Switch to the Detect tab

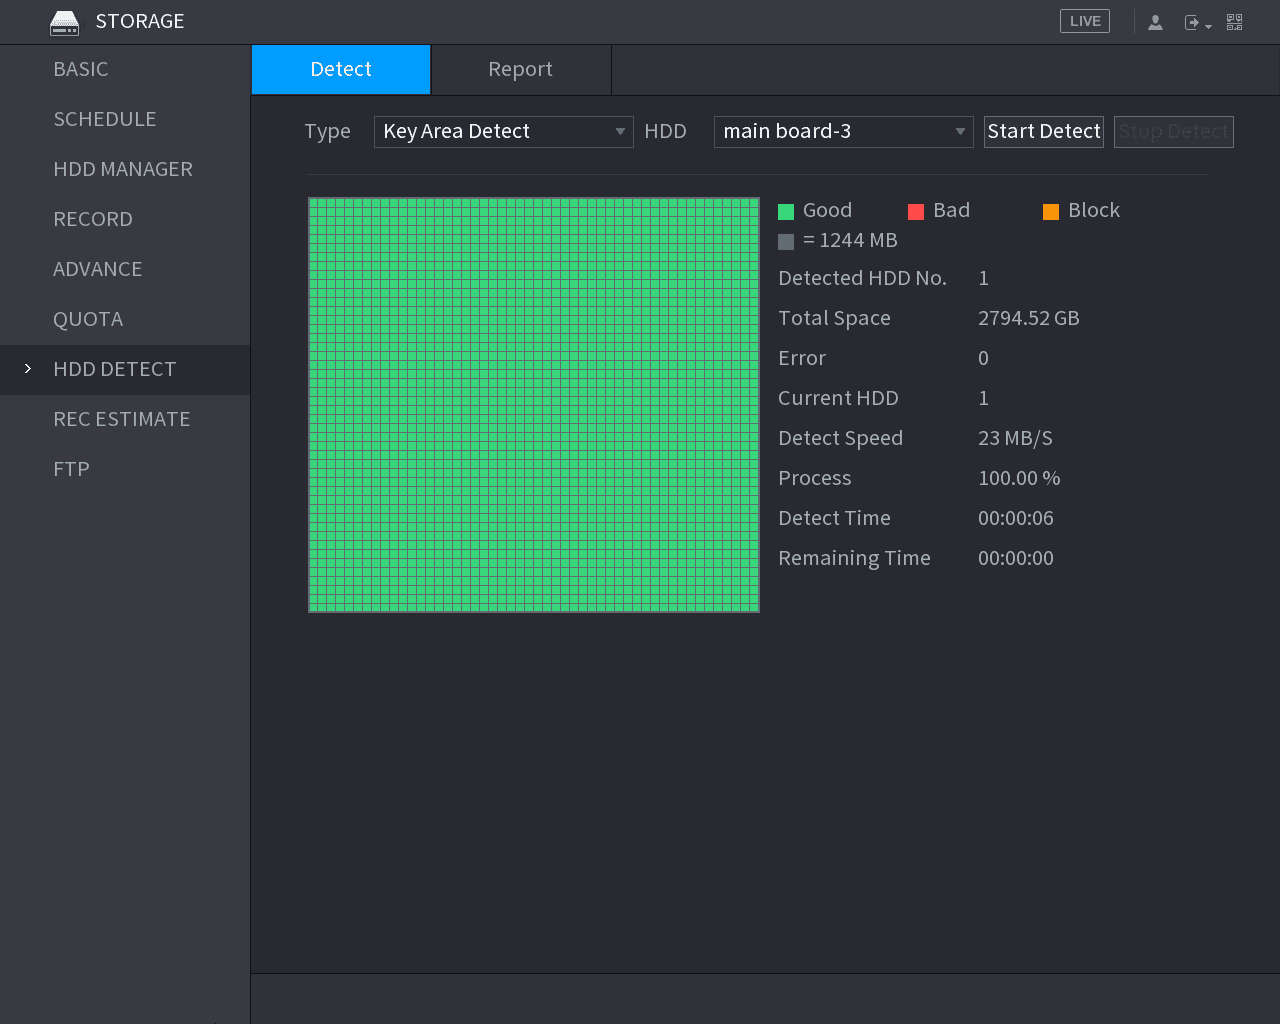point(341,69)
